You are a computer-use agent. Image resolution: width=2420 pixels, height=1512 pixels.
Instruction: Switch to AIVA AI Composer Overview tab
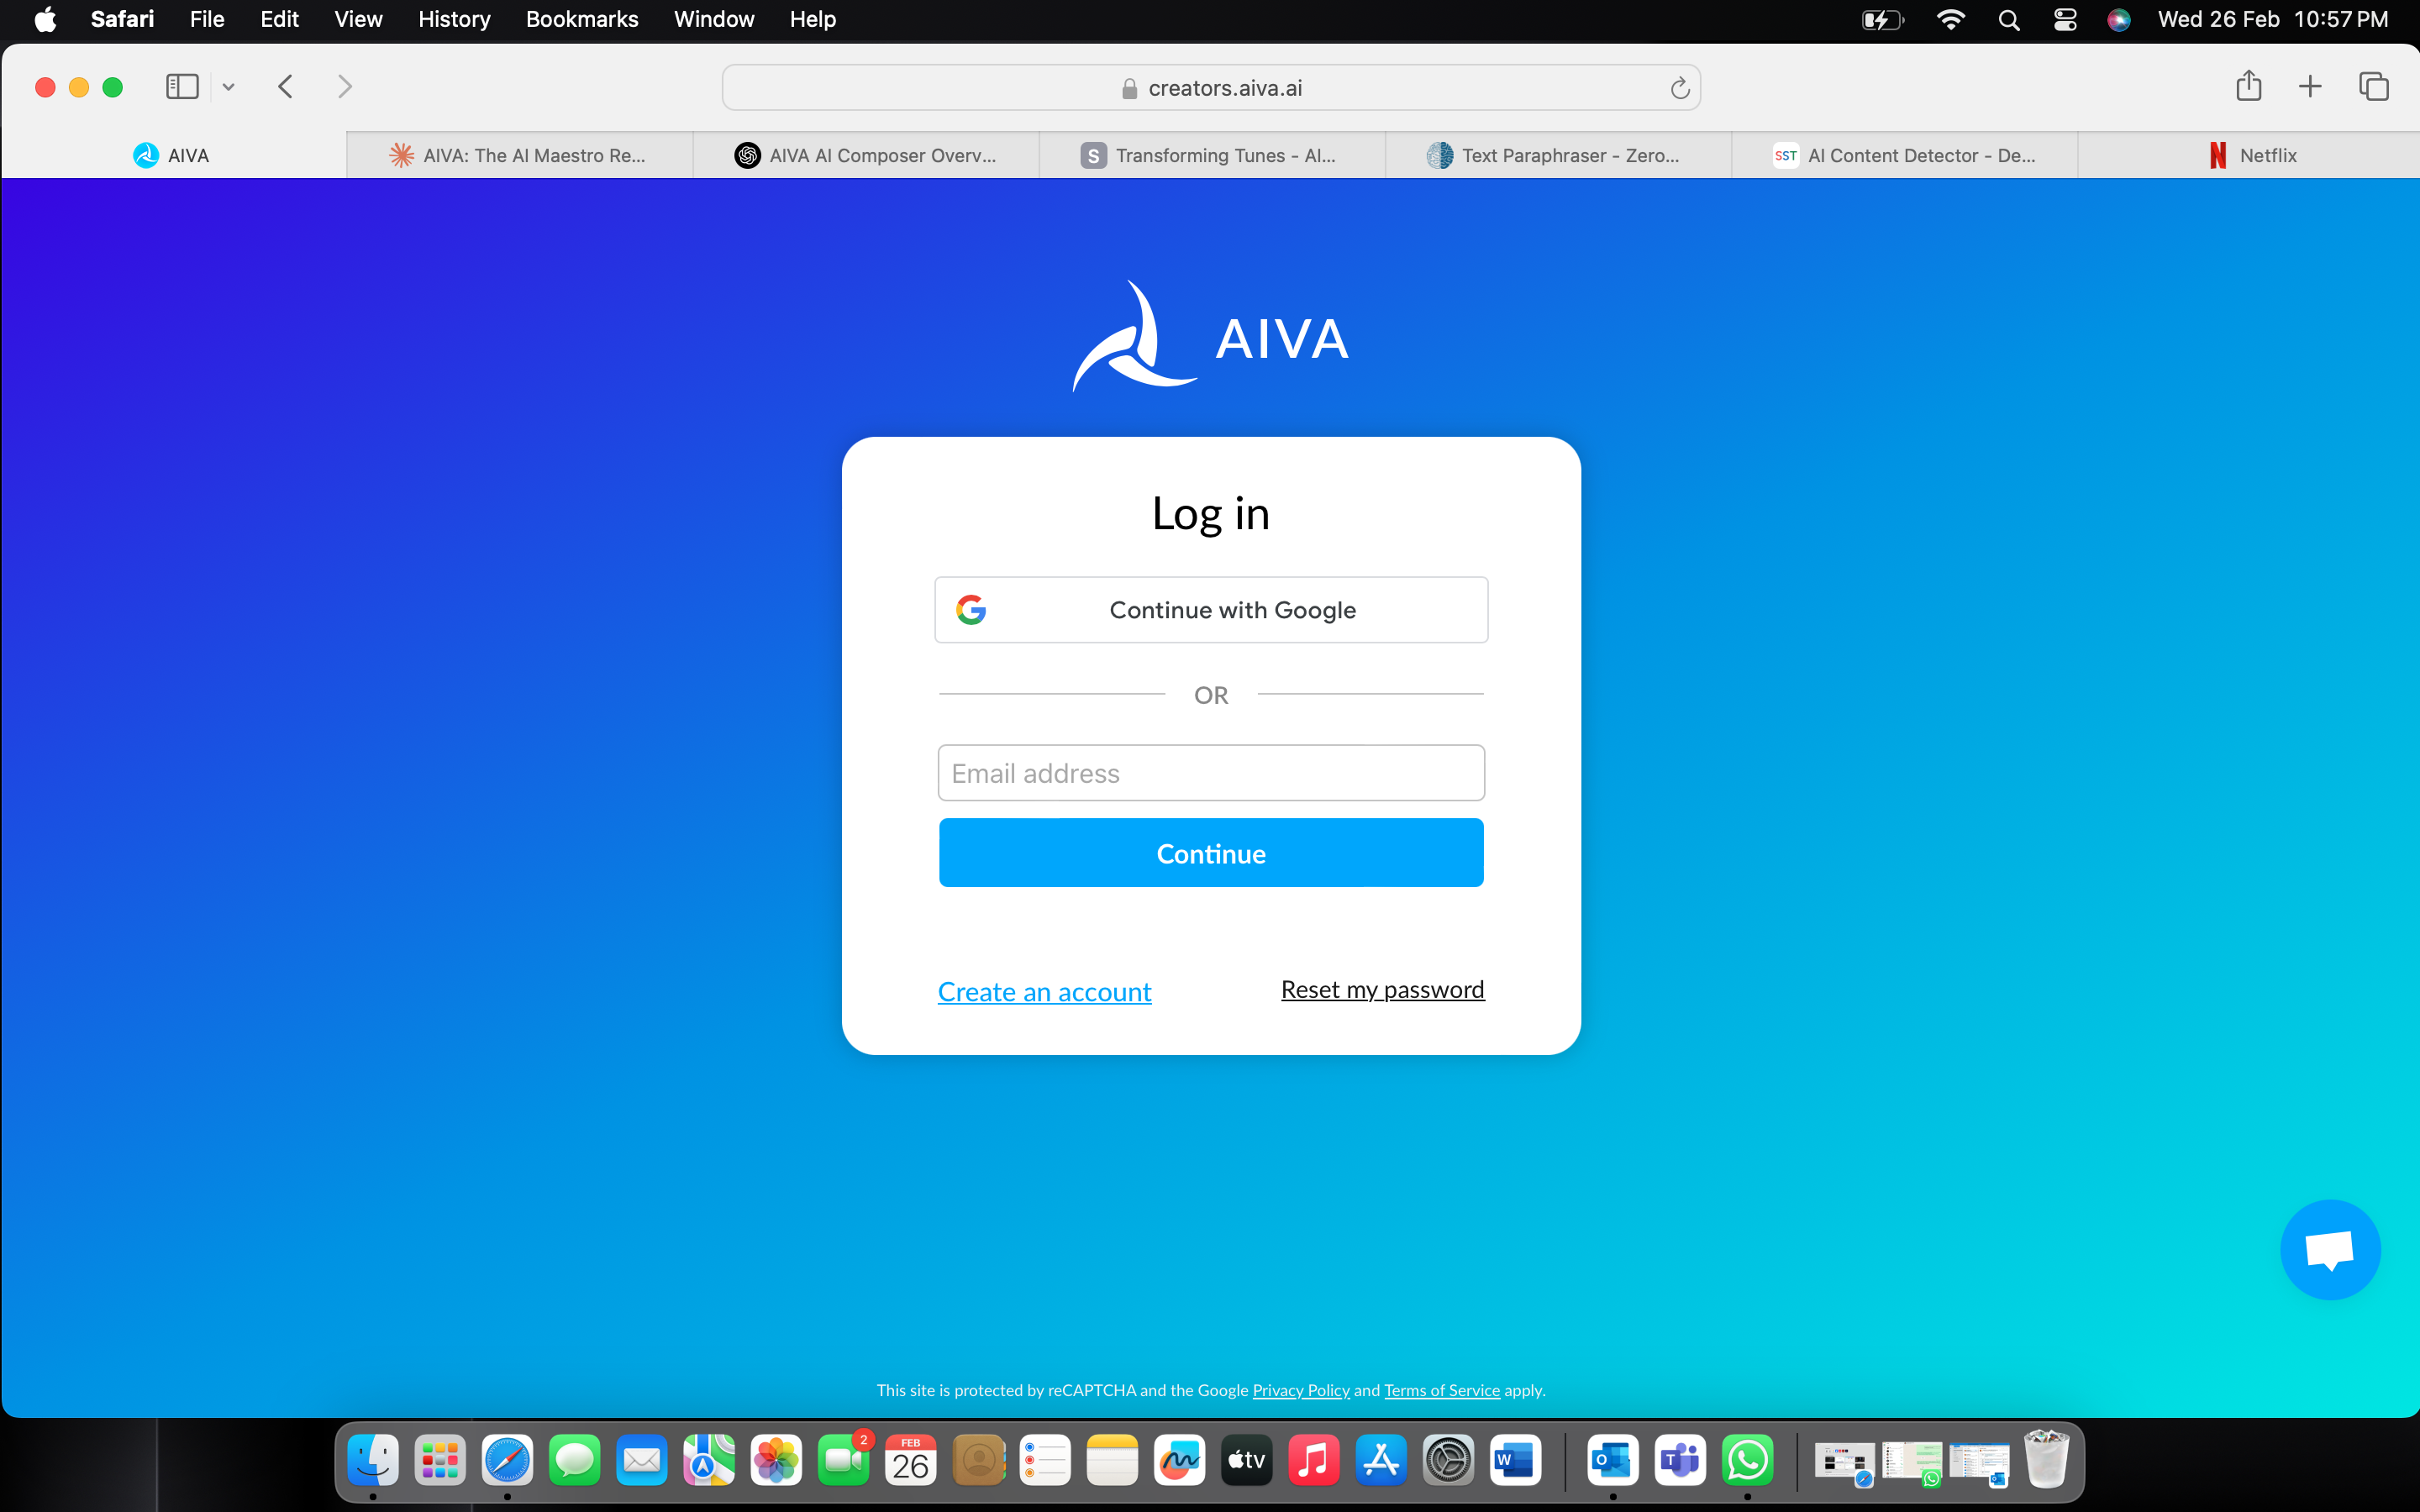[866, 155]
